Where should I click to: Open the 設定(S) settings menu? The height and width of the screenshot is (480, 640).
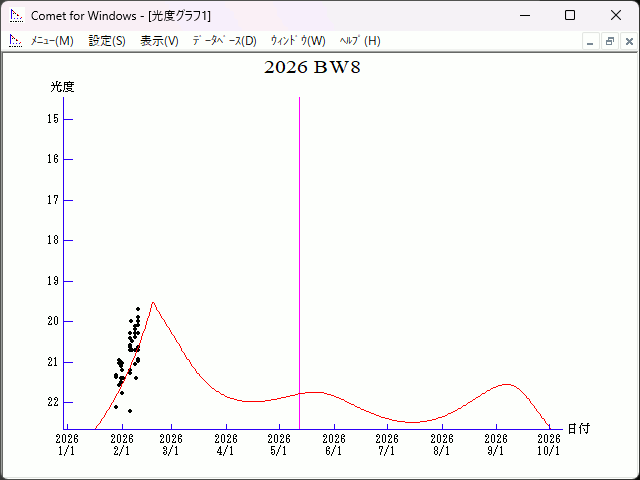click(x=107, y=41)
